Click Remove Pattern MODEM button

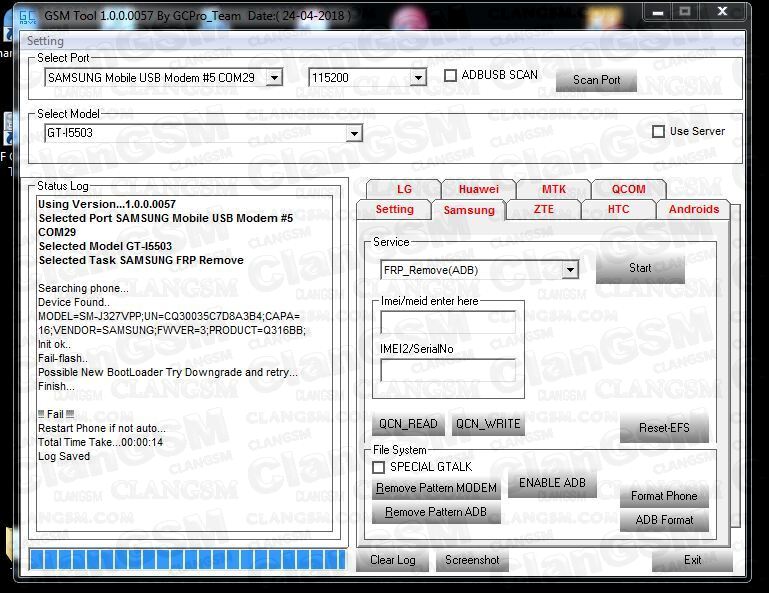(x=436, y=489)
